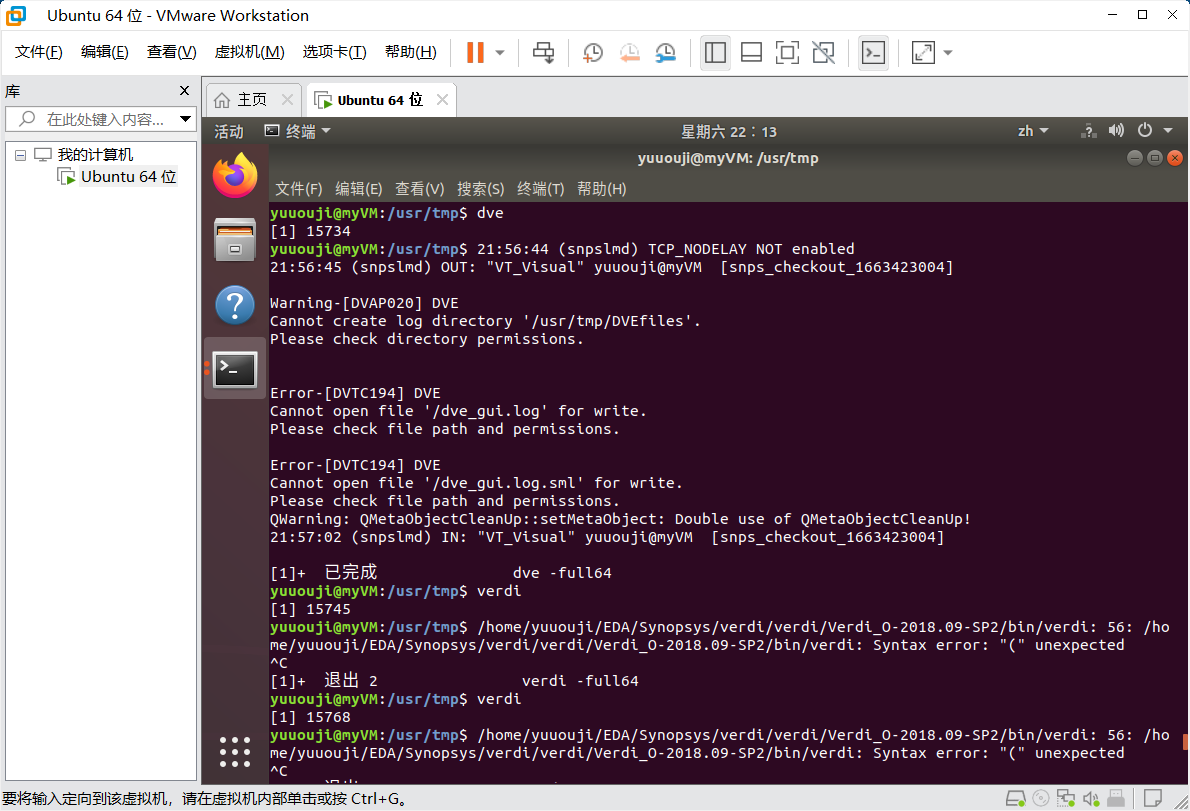Open the Help icon in the dock
This screenshot has height=811, width=1190.
click(x=234, y=305)
